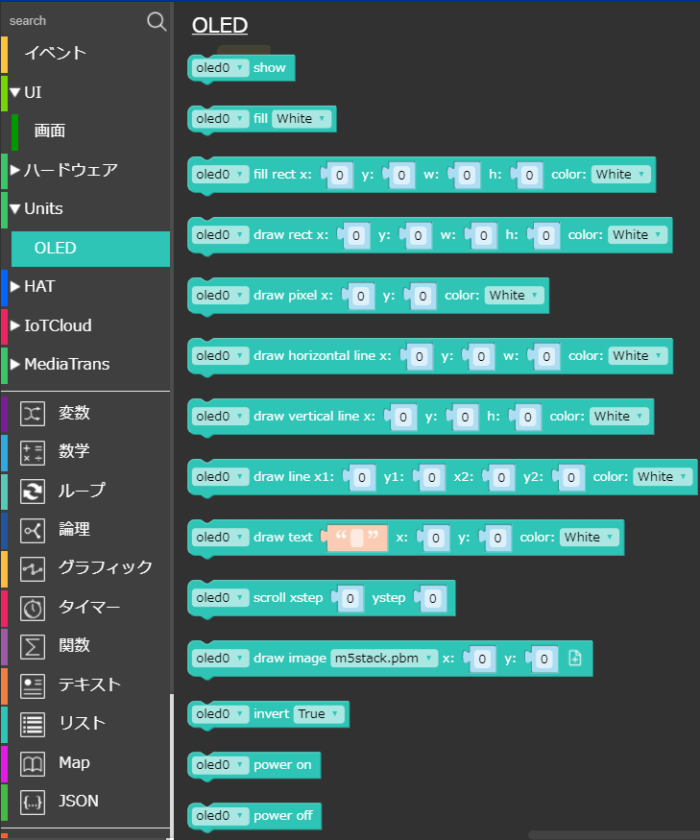Open the fill block White color dropdown
The image size is (700, 840).
[x=301, y=119]
